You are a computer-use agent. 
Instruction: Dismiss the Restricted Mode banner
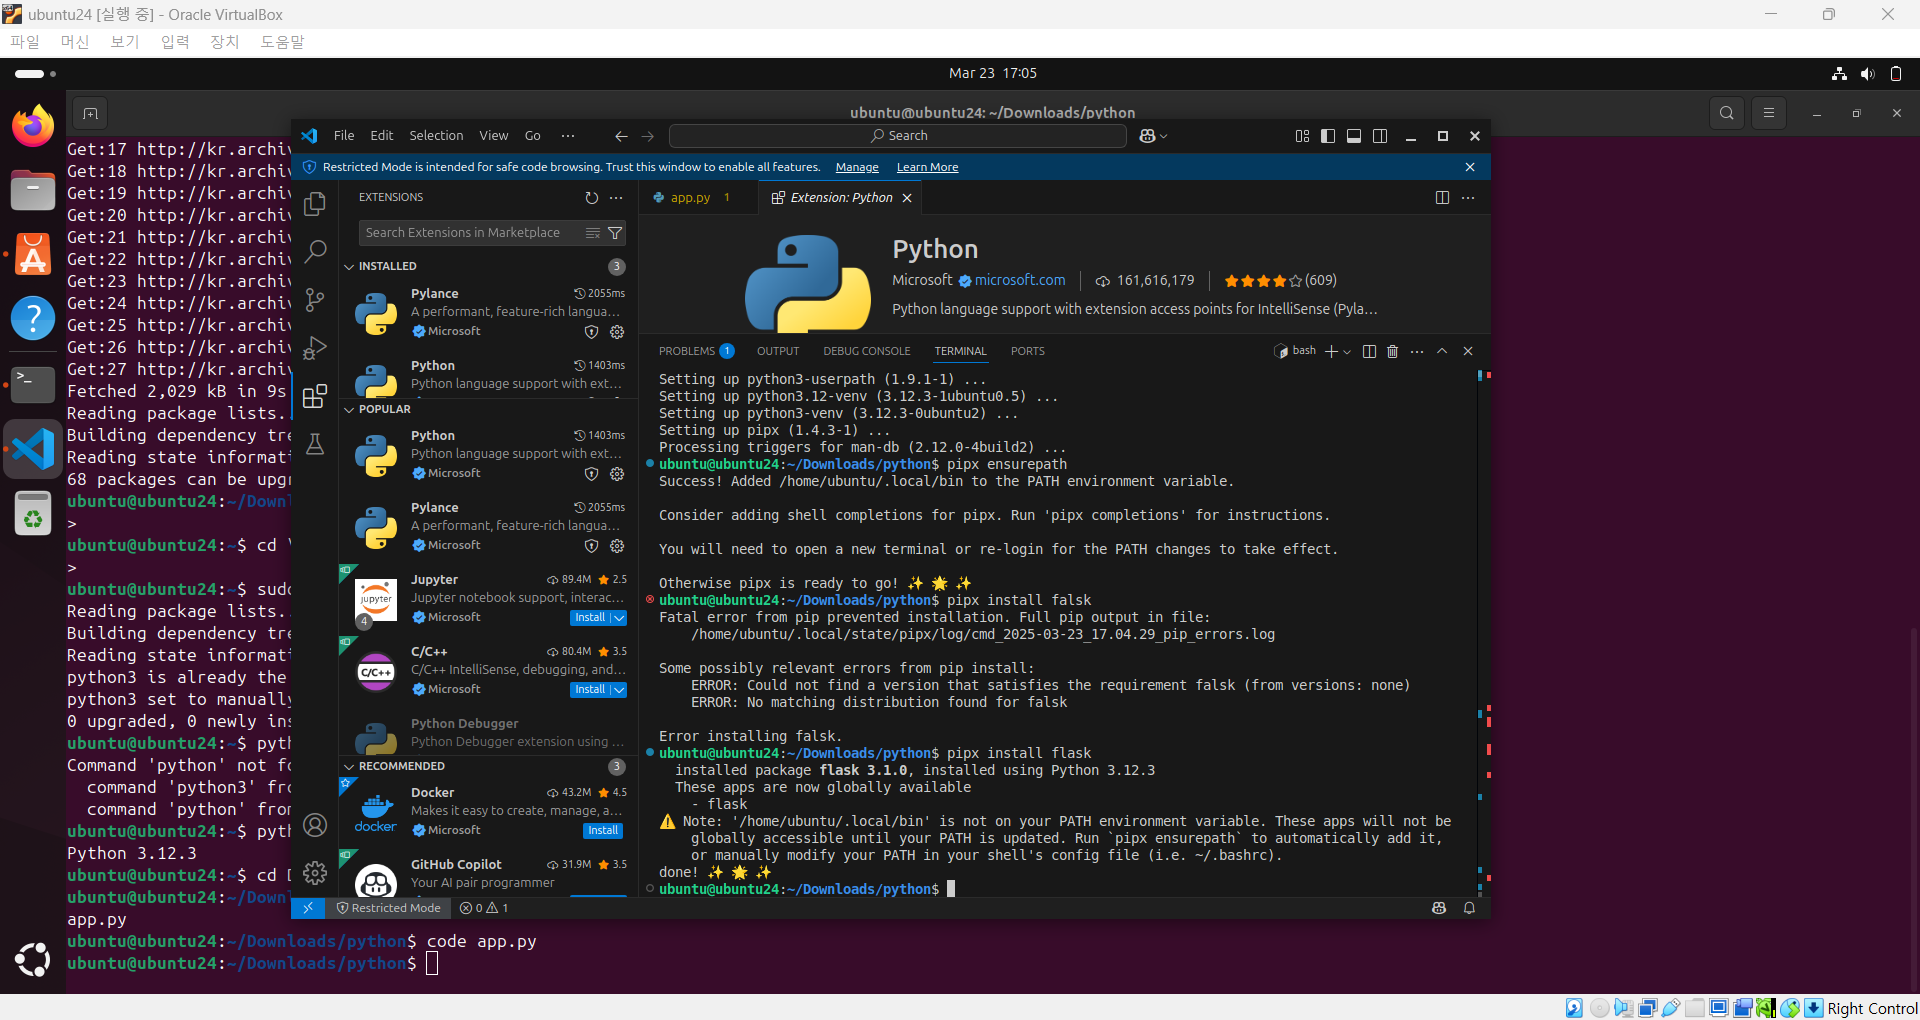tap(1470, 167)
